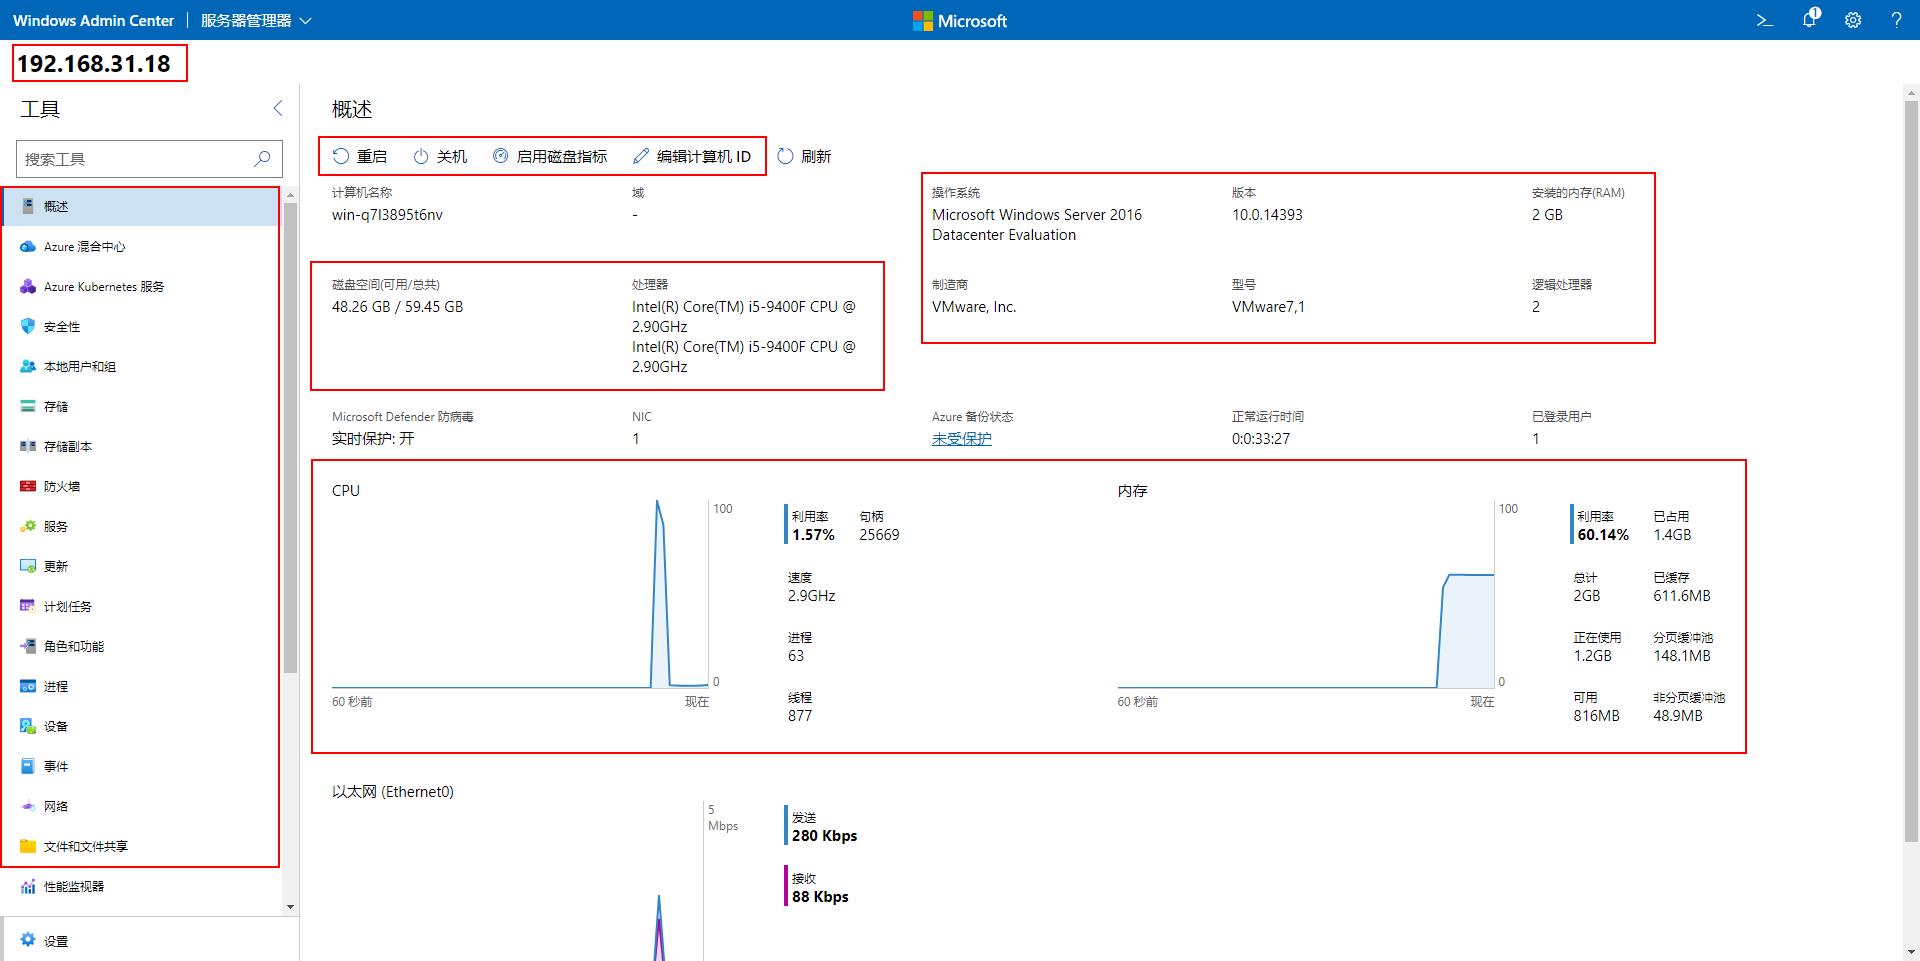Click the 关机 shutdown button
The height and width of the screenshot is (961, 1920).
[x=440, y=156]
